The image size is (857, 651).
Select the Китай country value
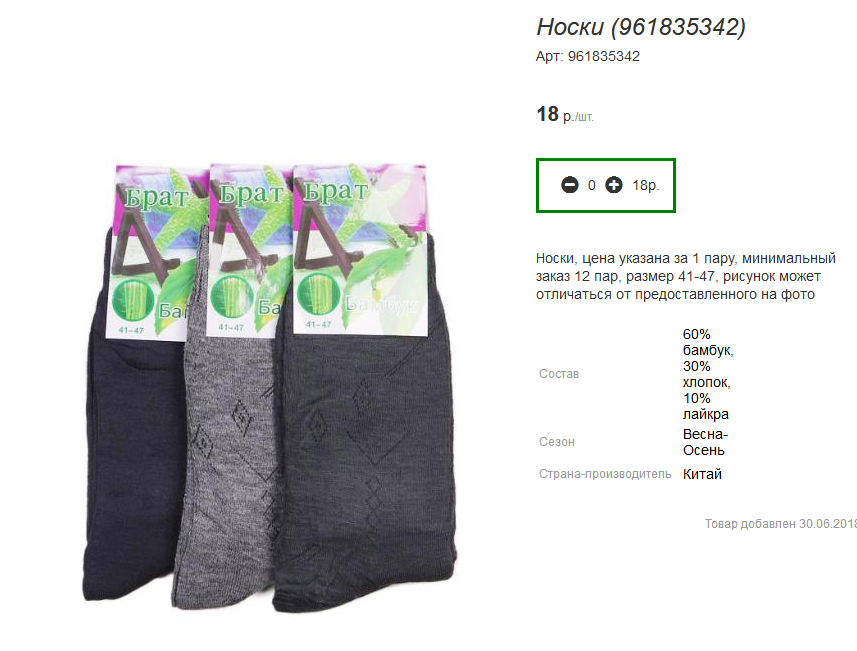coord(702,474)
